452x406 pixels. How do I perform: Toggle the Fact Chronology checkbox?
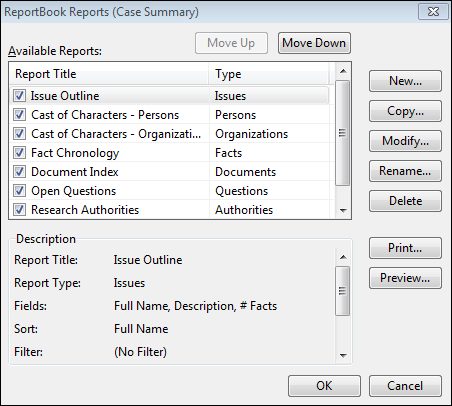19,153
